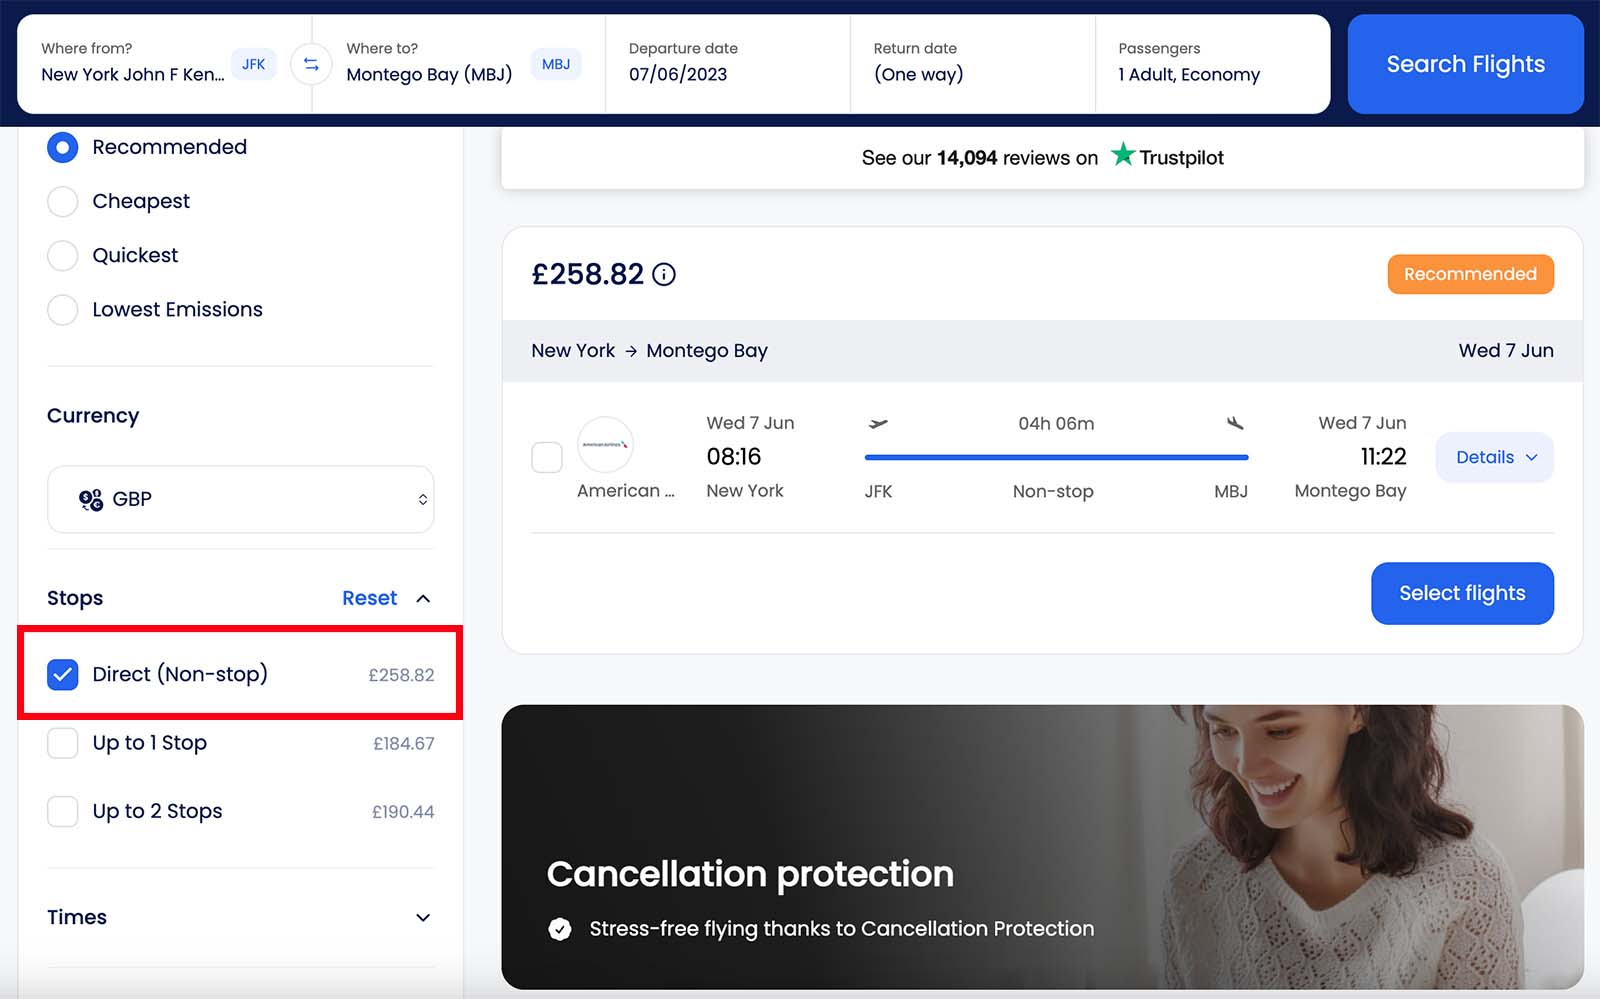Click the currency exchange icon beside GBP

pyautogui.click(x=91, y=499)
